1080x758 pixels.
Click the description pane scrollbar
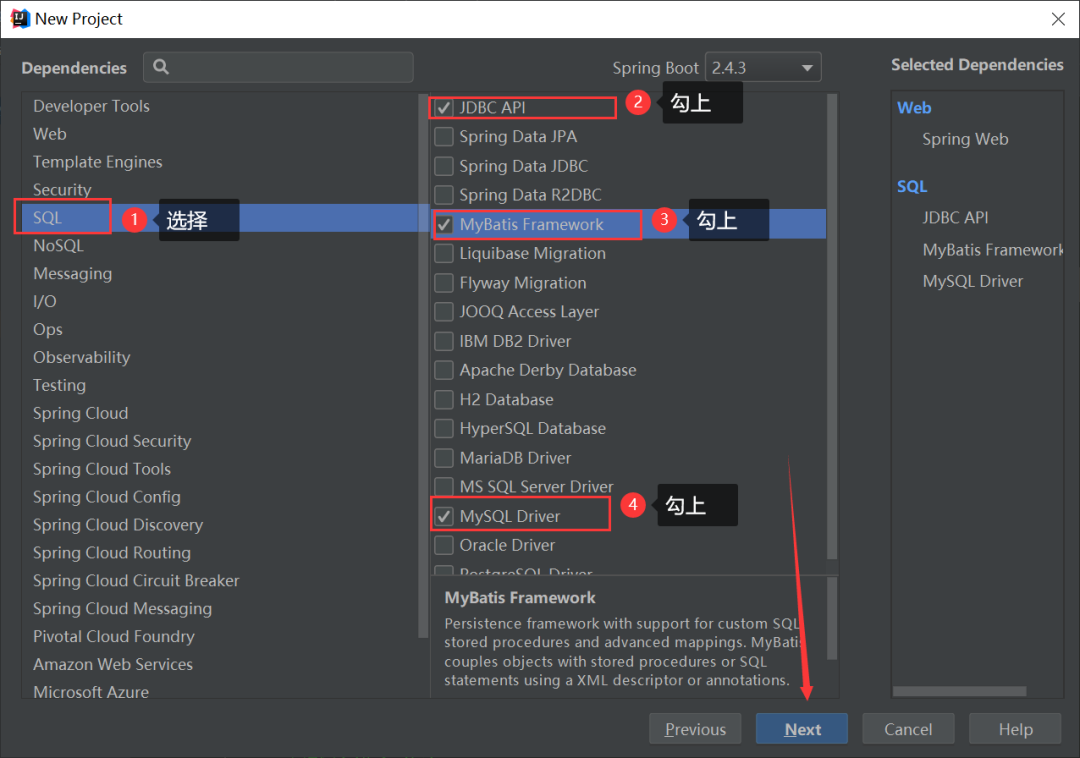click(831, 618)
